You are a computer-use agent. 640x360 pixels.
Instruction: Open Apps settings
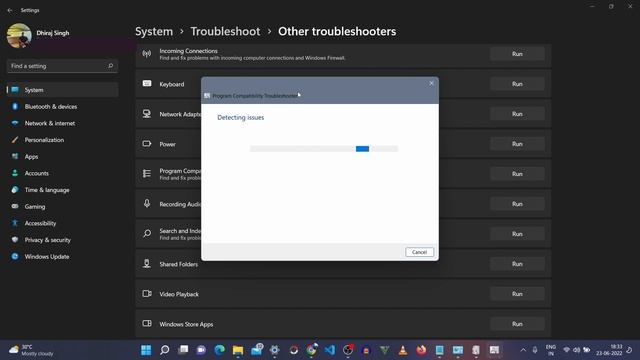pyautogui.click(x=62, y=157)
